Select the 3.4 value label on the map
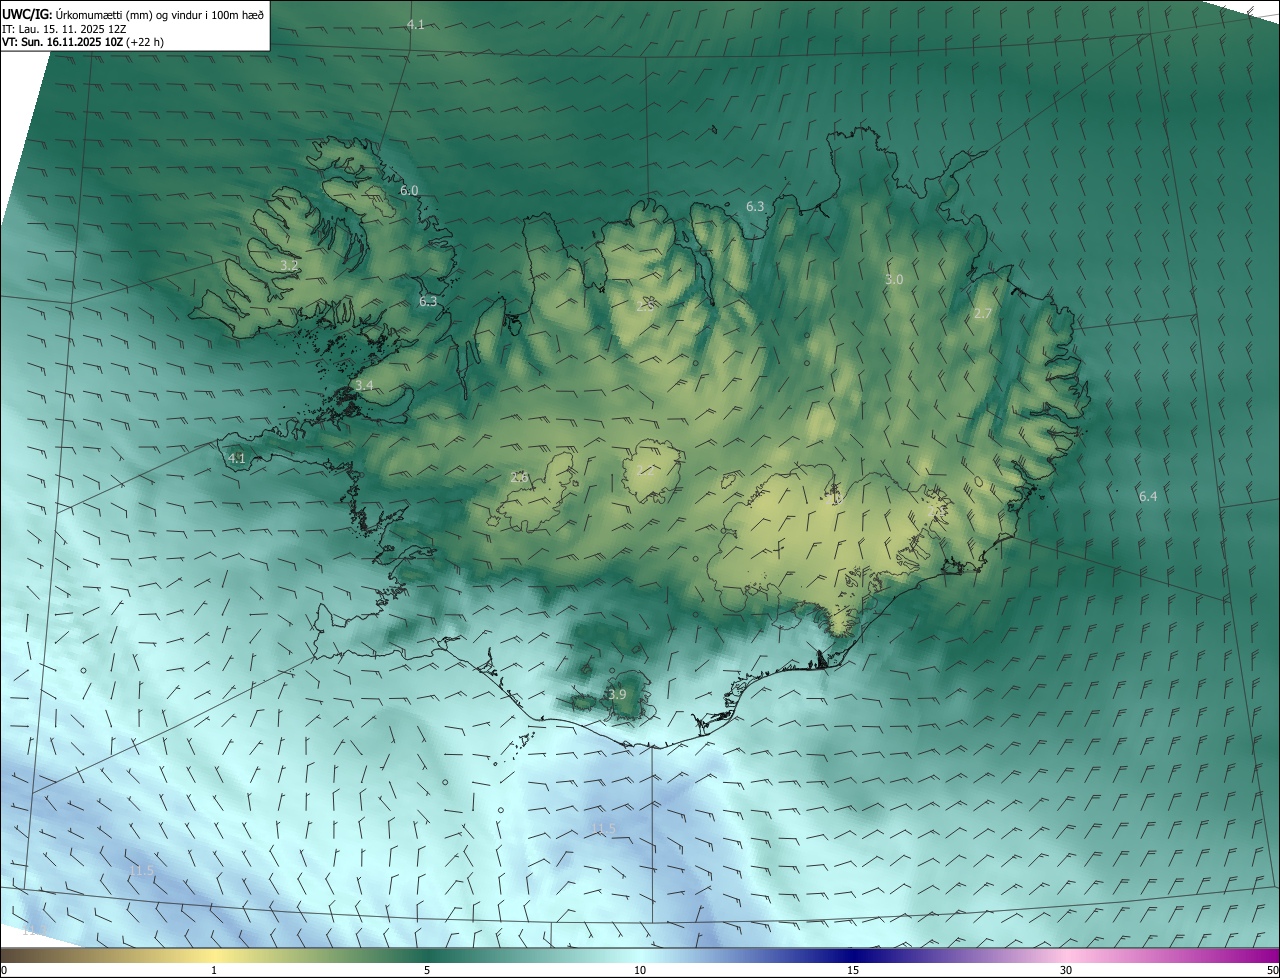 (x=364, y=385)
